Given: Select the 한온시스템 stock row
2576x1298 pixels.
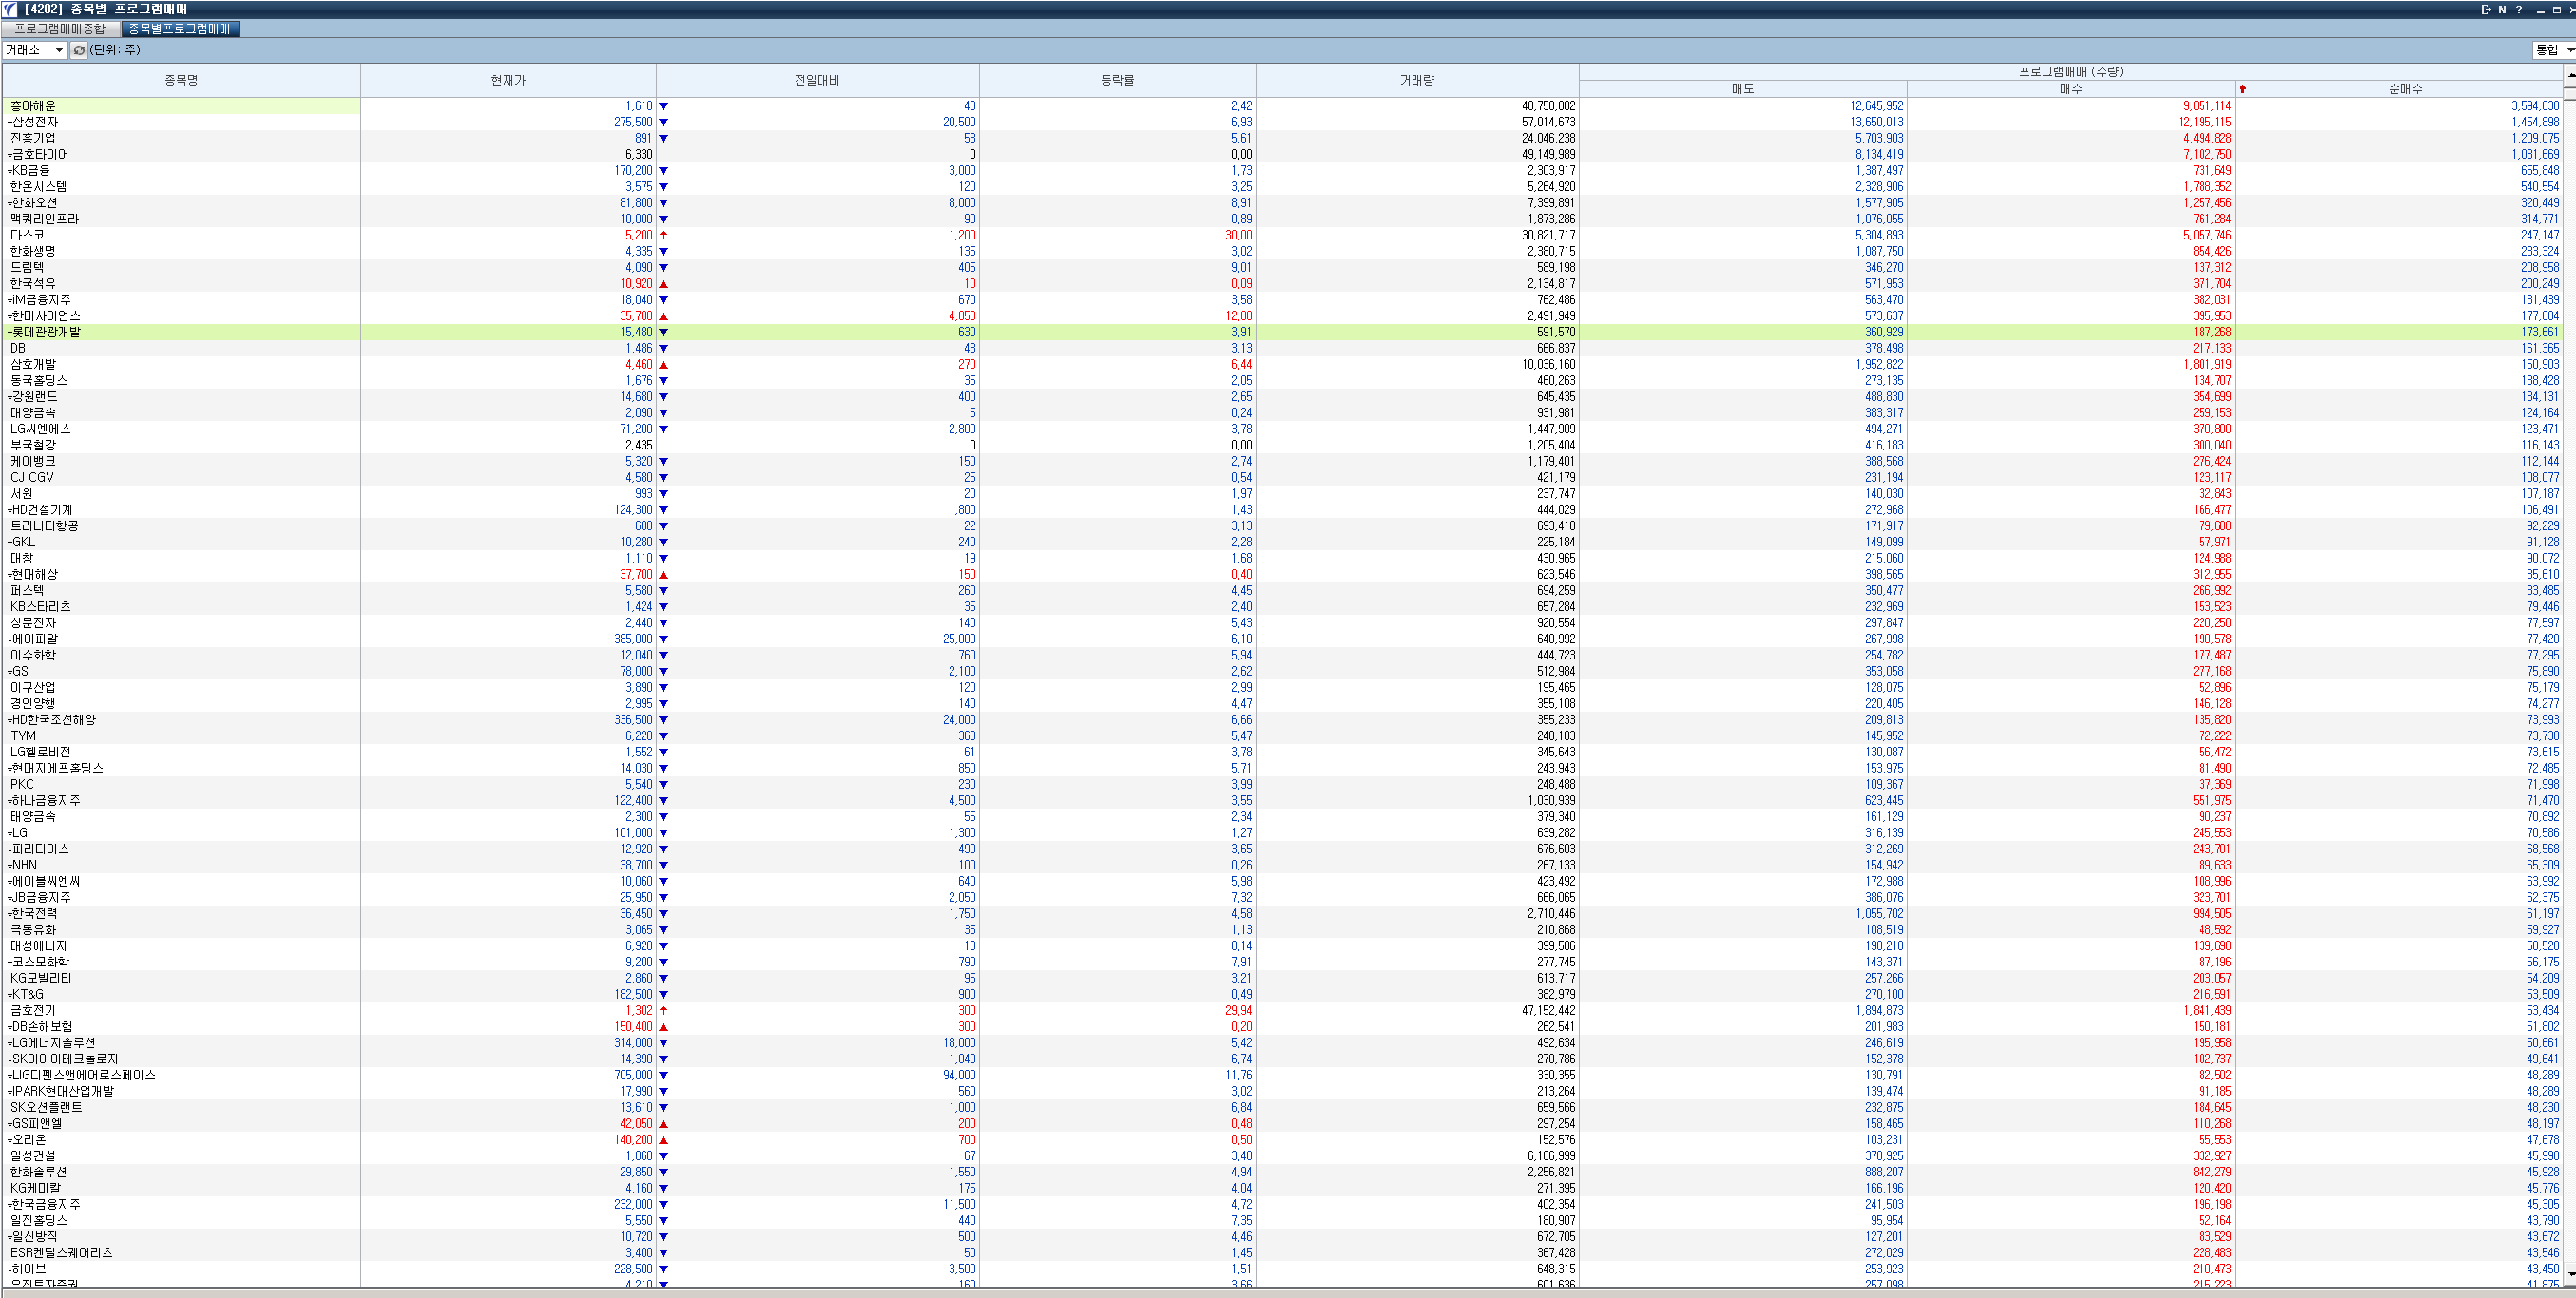Looking at the screenshot, I should pos(1282,187).
